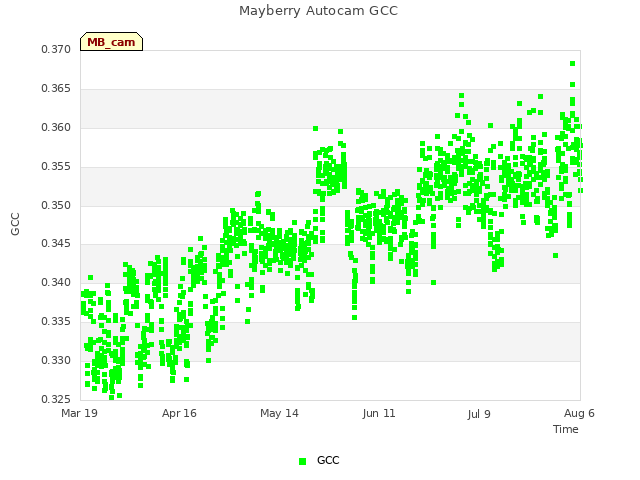
Task: Click the 0.355 y-axis value
Action: tap(56, 167)
